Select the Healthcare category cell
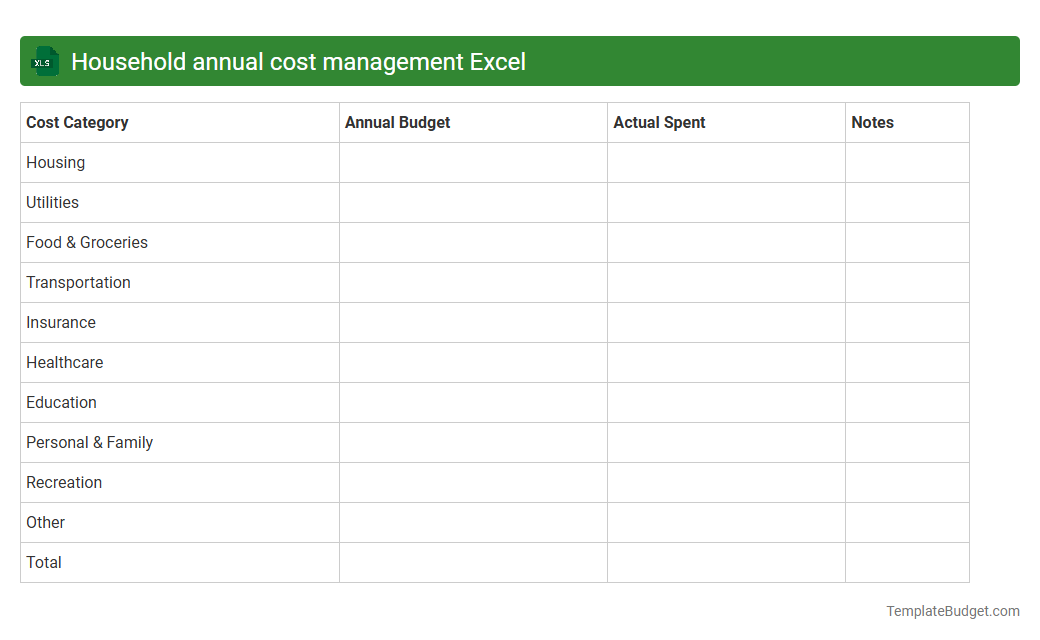Viewport: 1040px width, 640px height. pyautogui.click(x=65, y=362)
